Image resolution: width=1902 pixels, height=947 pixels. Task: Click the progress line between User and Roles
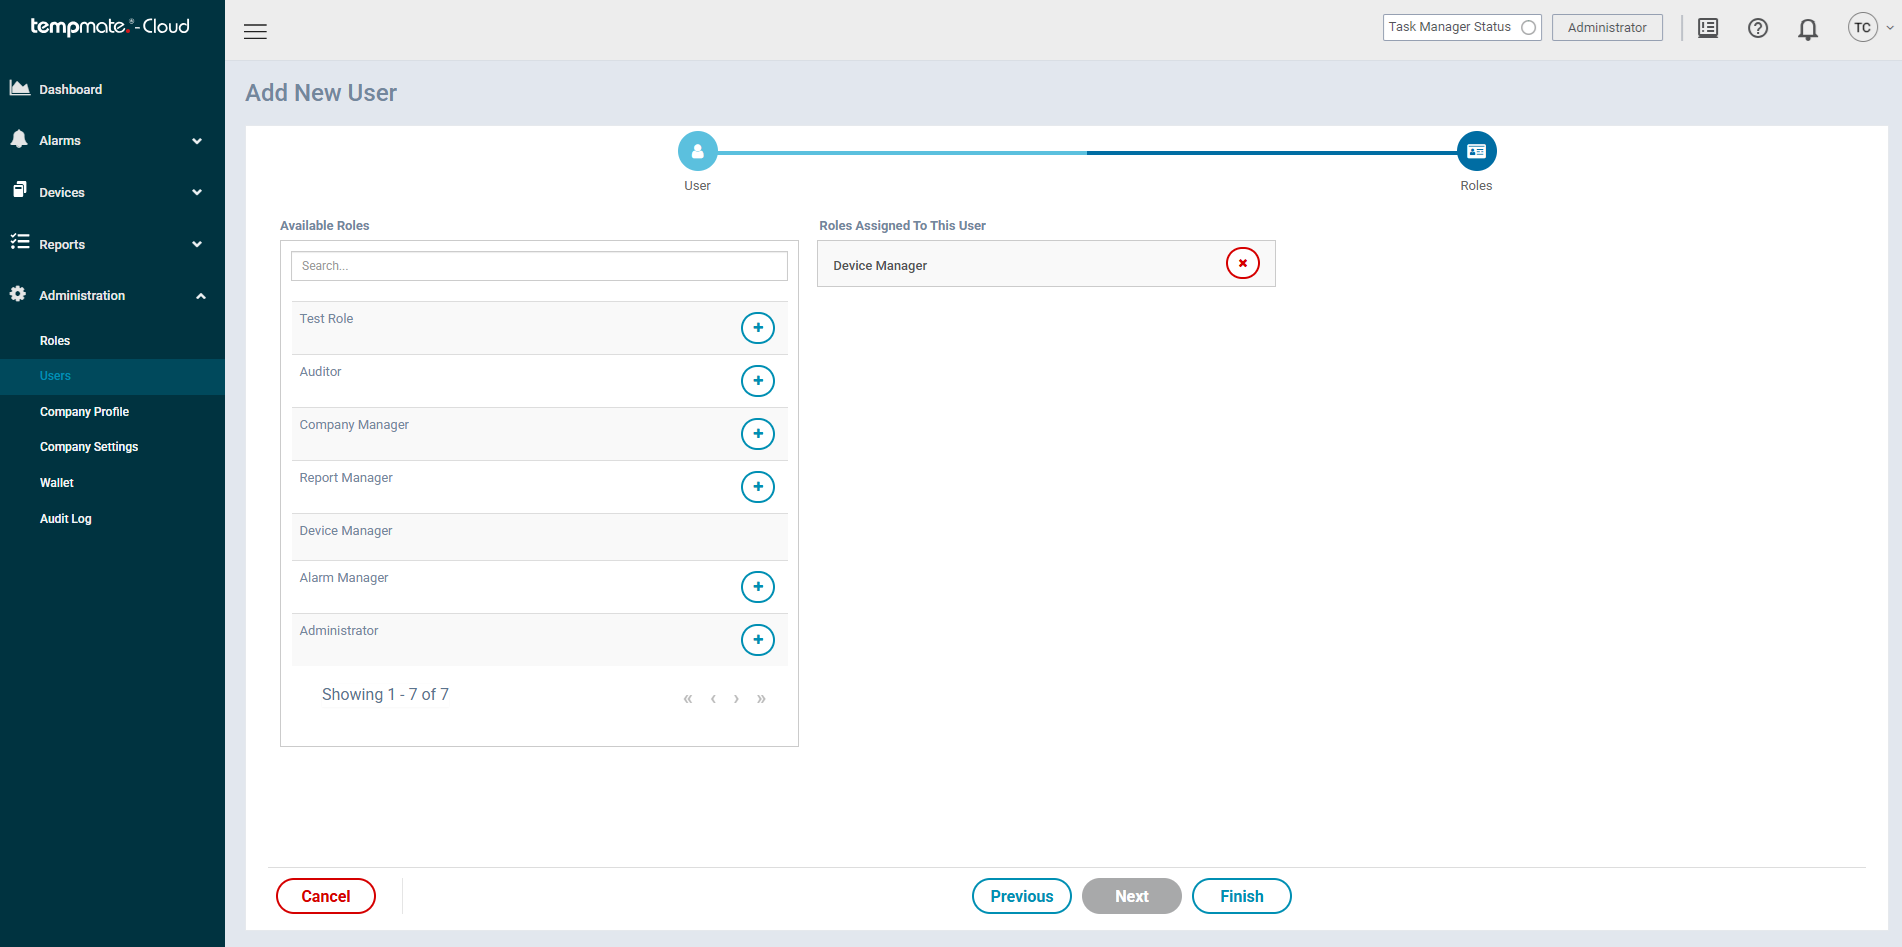(1087, 153)
